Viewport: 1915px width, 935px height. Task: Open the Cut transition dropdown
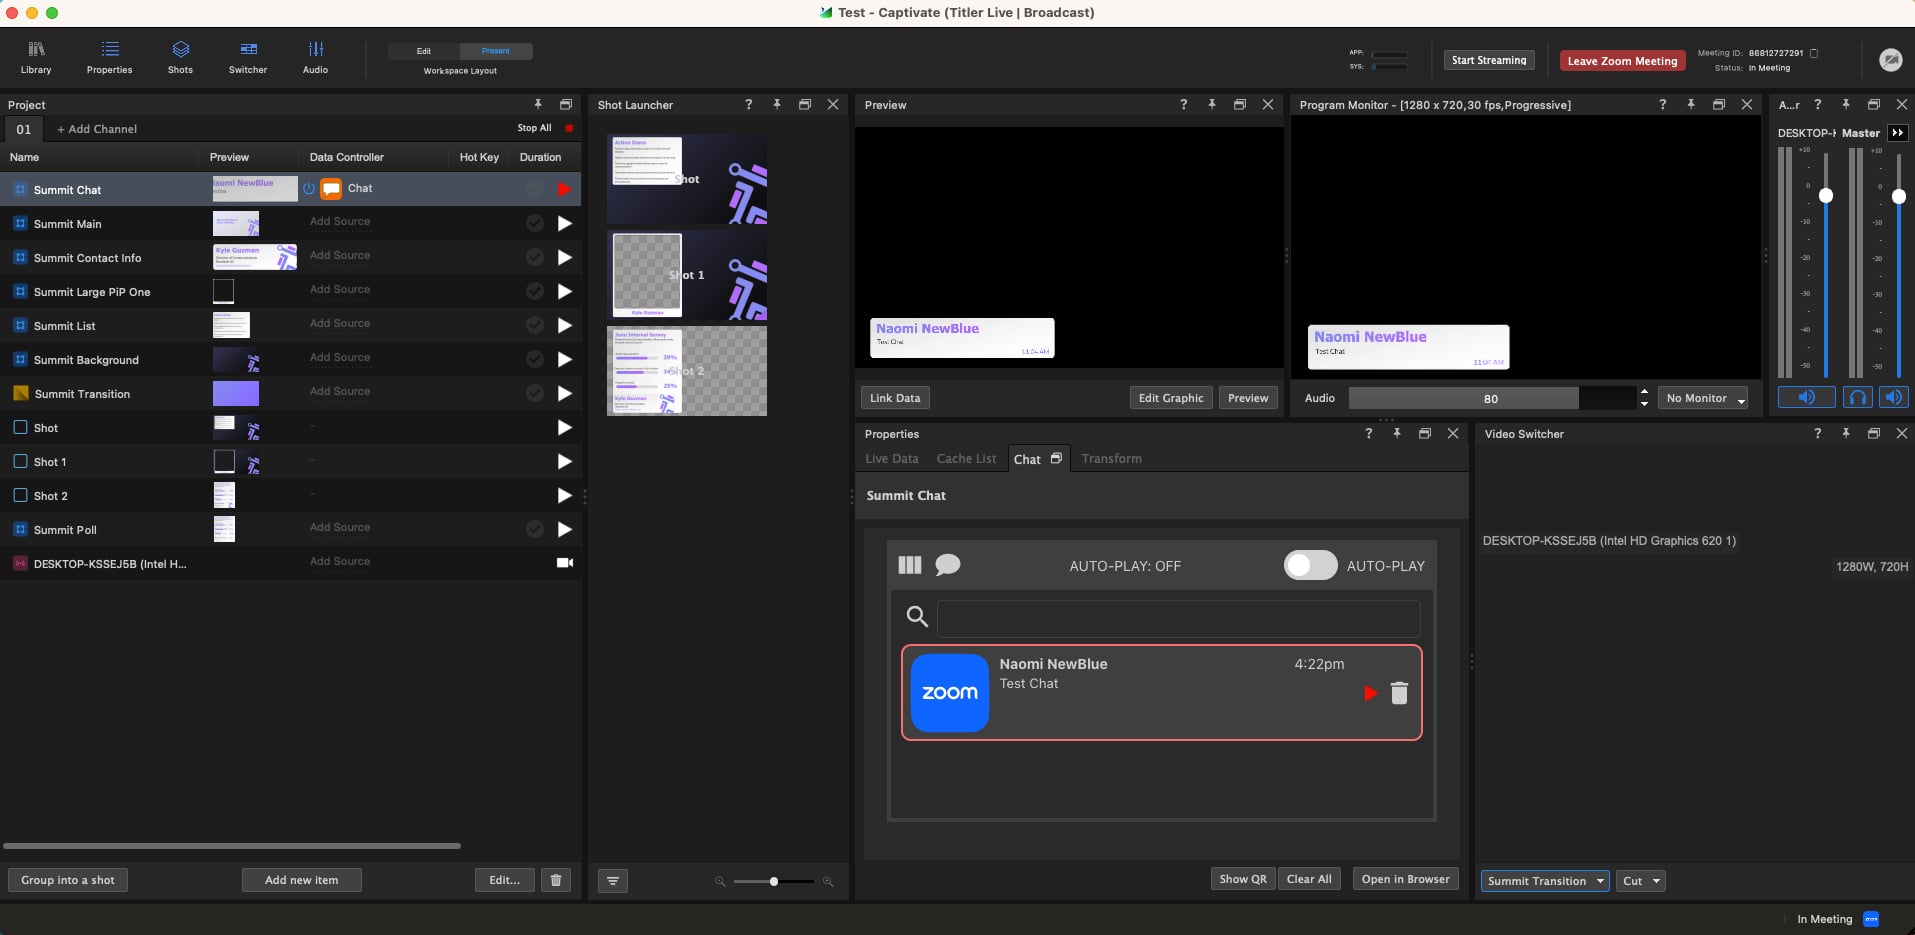pos(1641,881)
